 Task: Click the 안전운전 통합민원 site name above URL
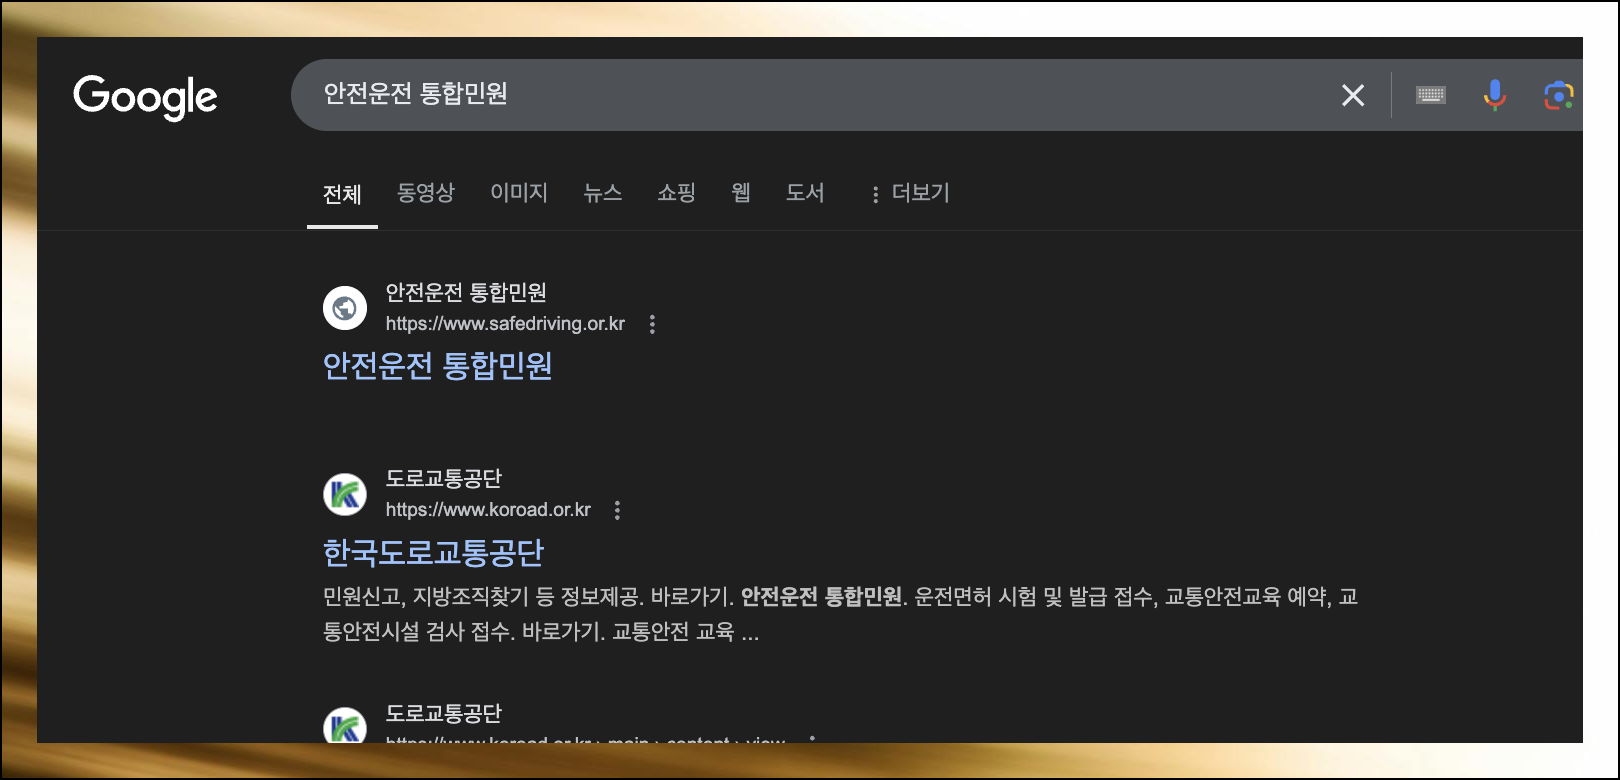pos(466,292)
